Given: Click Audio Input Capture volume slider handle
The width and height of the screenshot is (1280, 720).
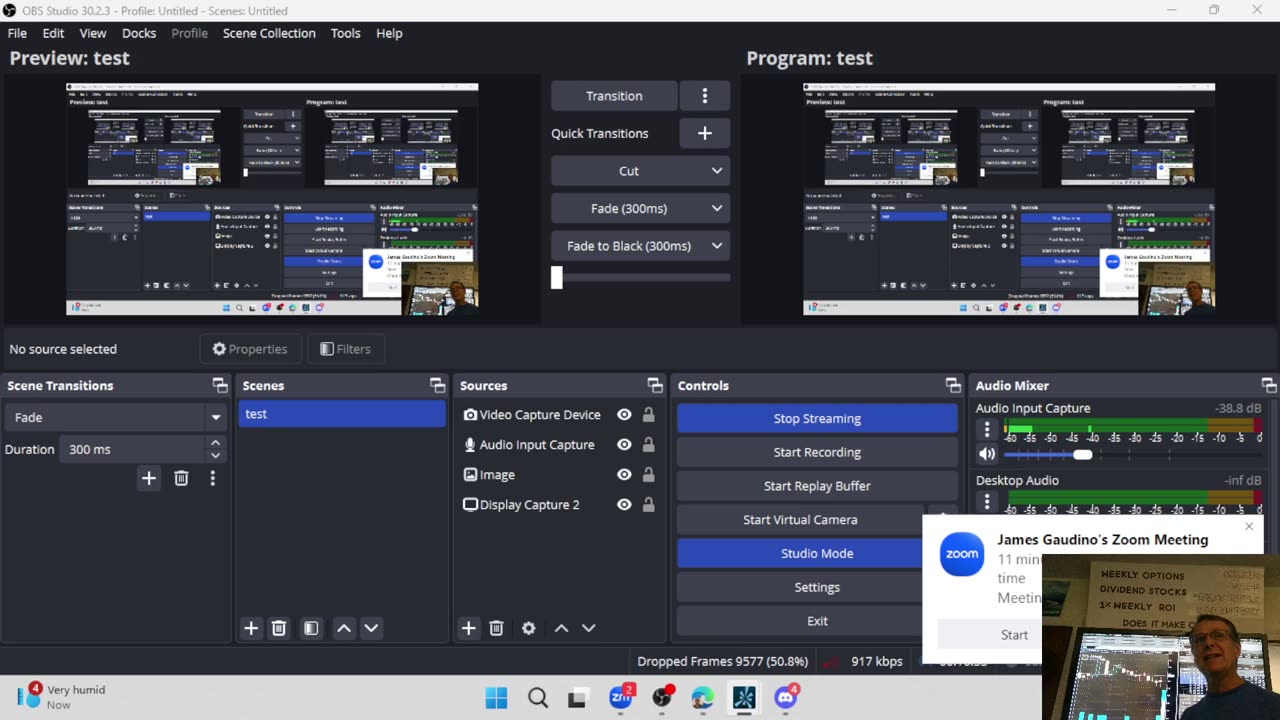Looking at the screenshot, I should [x=1083, y=454].
